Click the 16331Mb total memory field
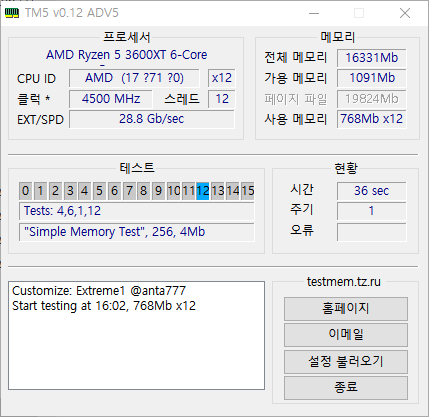The width and height of the screenshot is (429, 417). pos(372,58)
